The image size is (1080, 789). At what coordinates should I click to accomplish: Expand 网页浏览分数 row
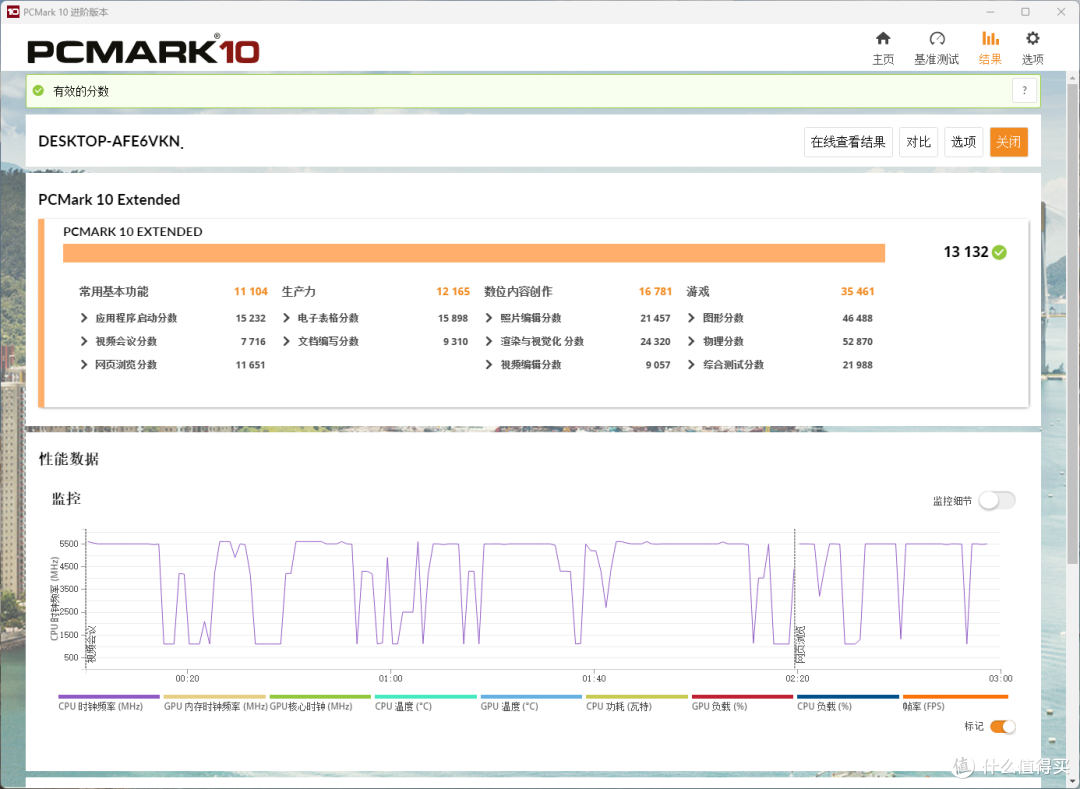[x=84, y=365]
